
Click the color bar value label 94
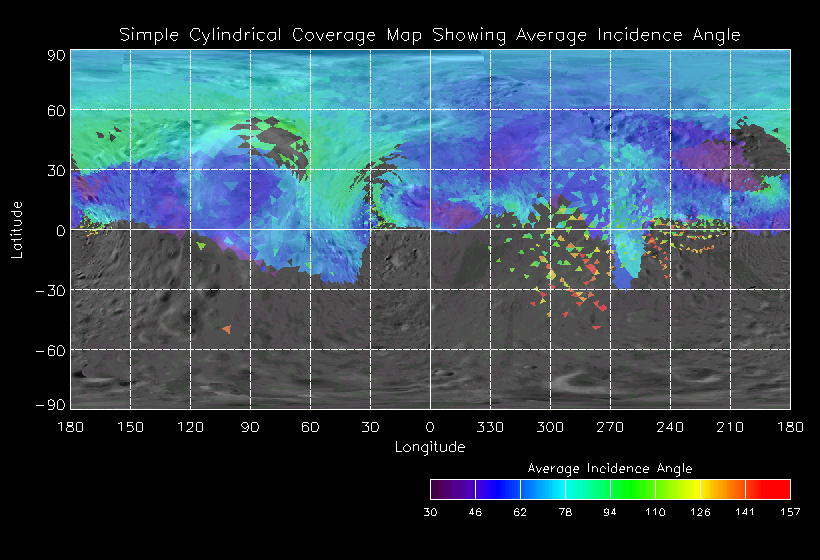pyautogui.click(x=610, y=512)
